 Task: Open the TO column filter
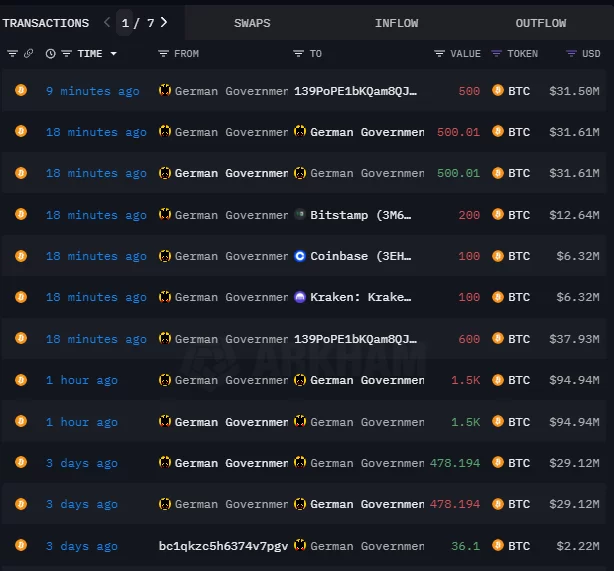click(298, 54)
